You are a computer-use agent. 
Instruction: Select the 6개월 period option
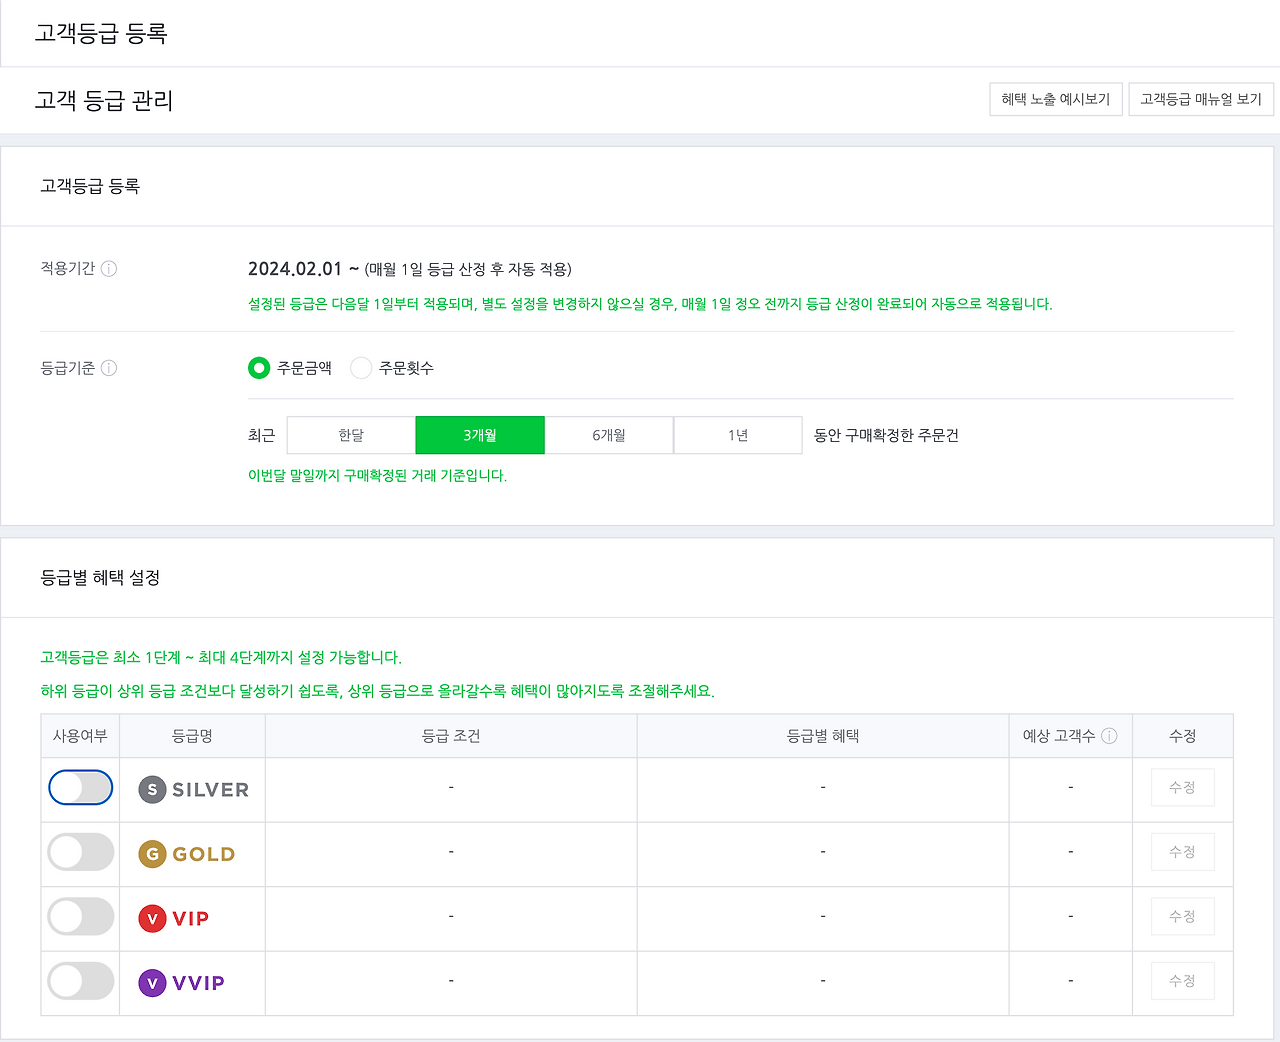609,435
